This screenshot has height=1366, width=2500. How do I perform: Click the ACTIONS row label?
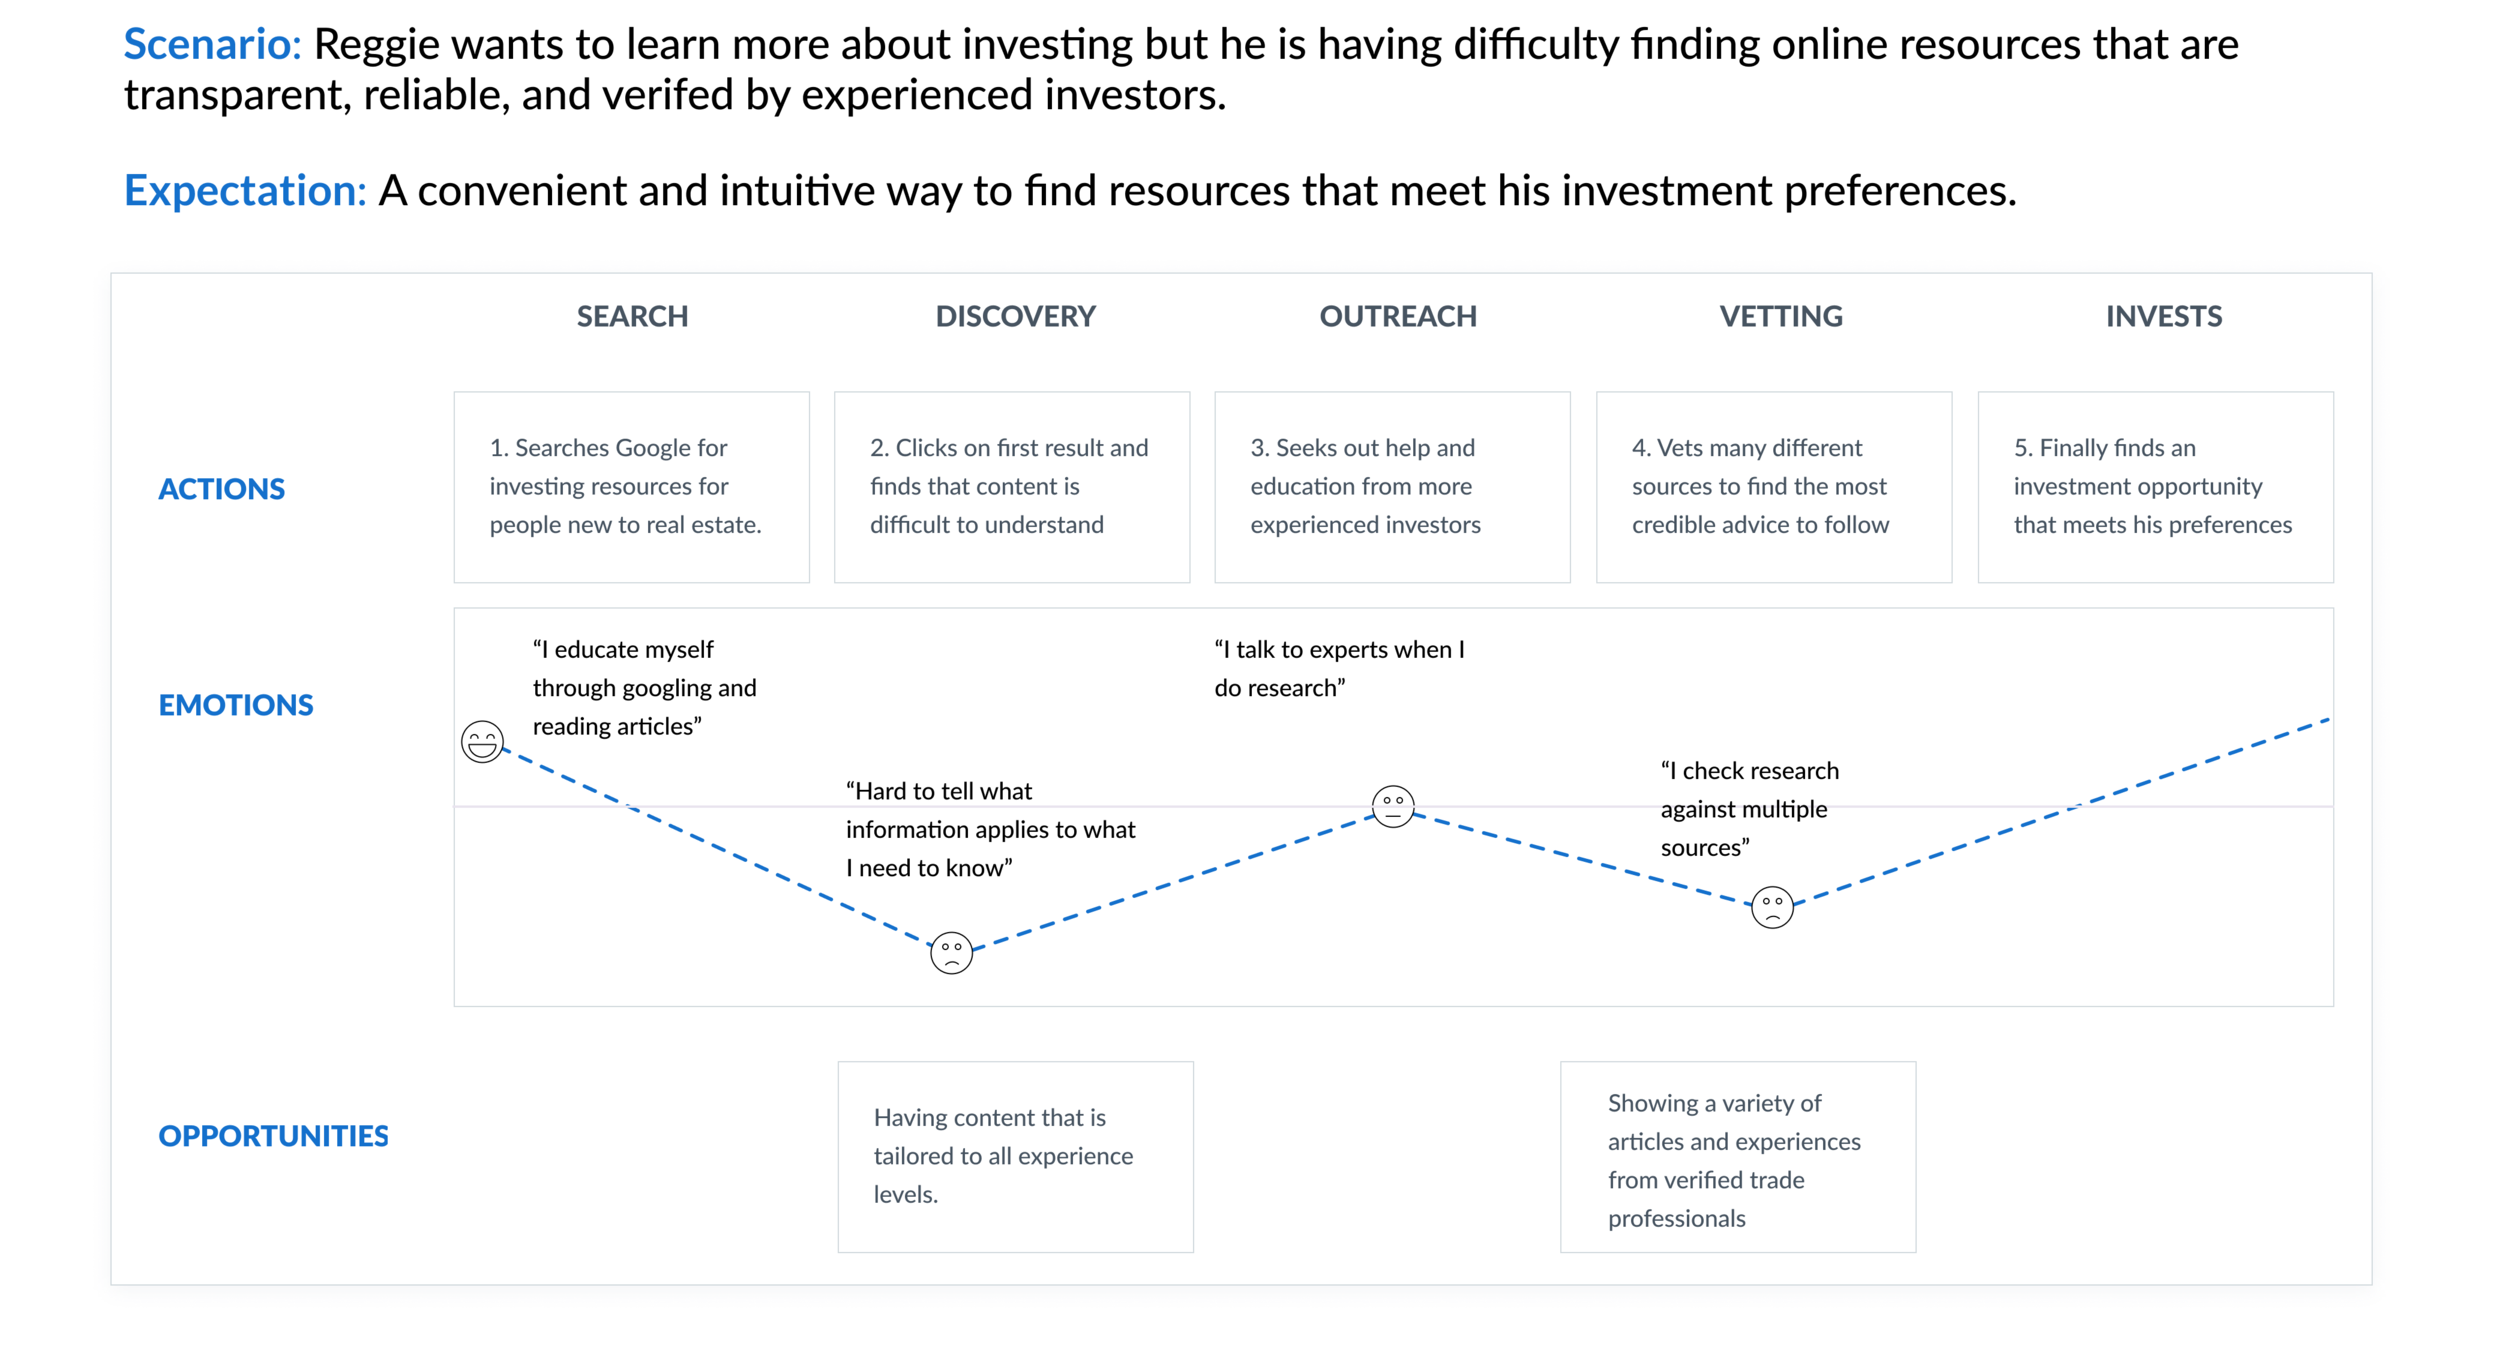[x=222, y=489]
